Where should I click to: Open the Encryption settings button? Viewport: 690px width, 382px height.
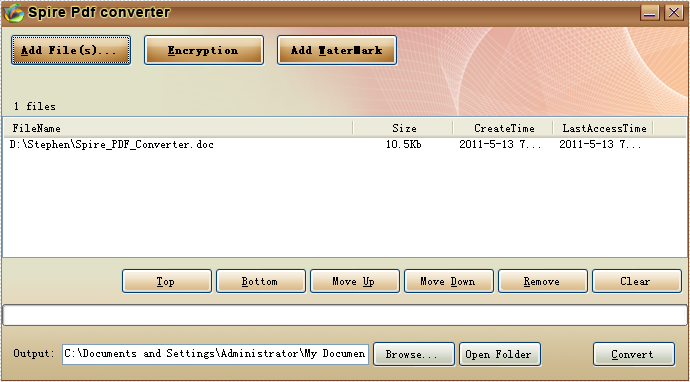coord(204,50)
